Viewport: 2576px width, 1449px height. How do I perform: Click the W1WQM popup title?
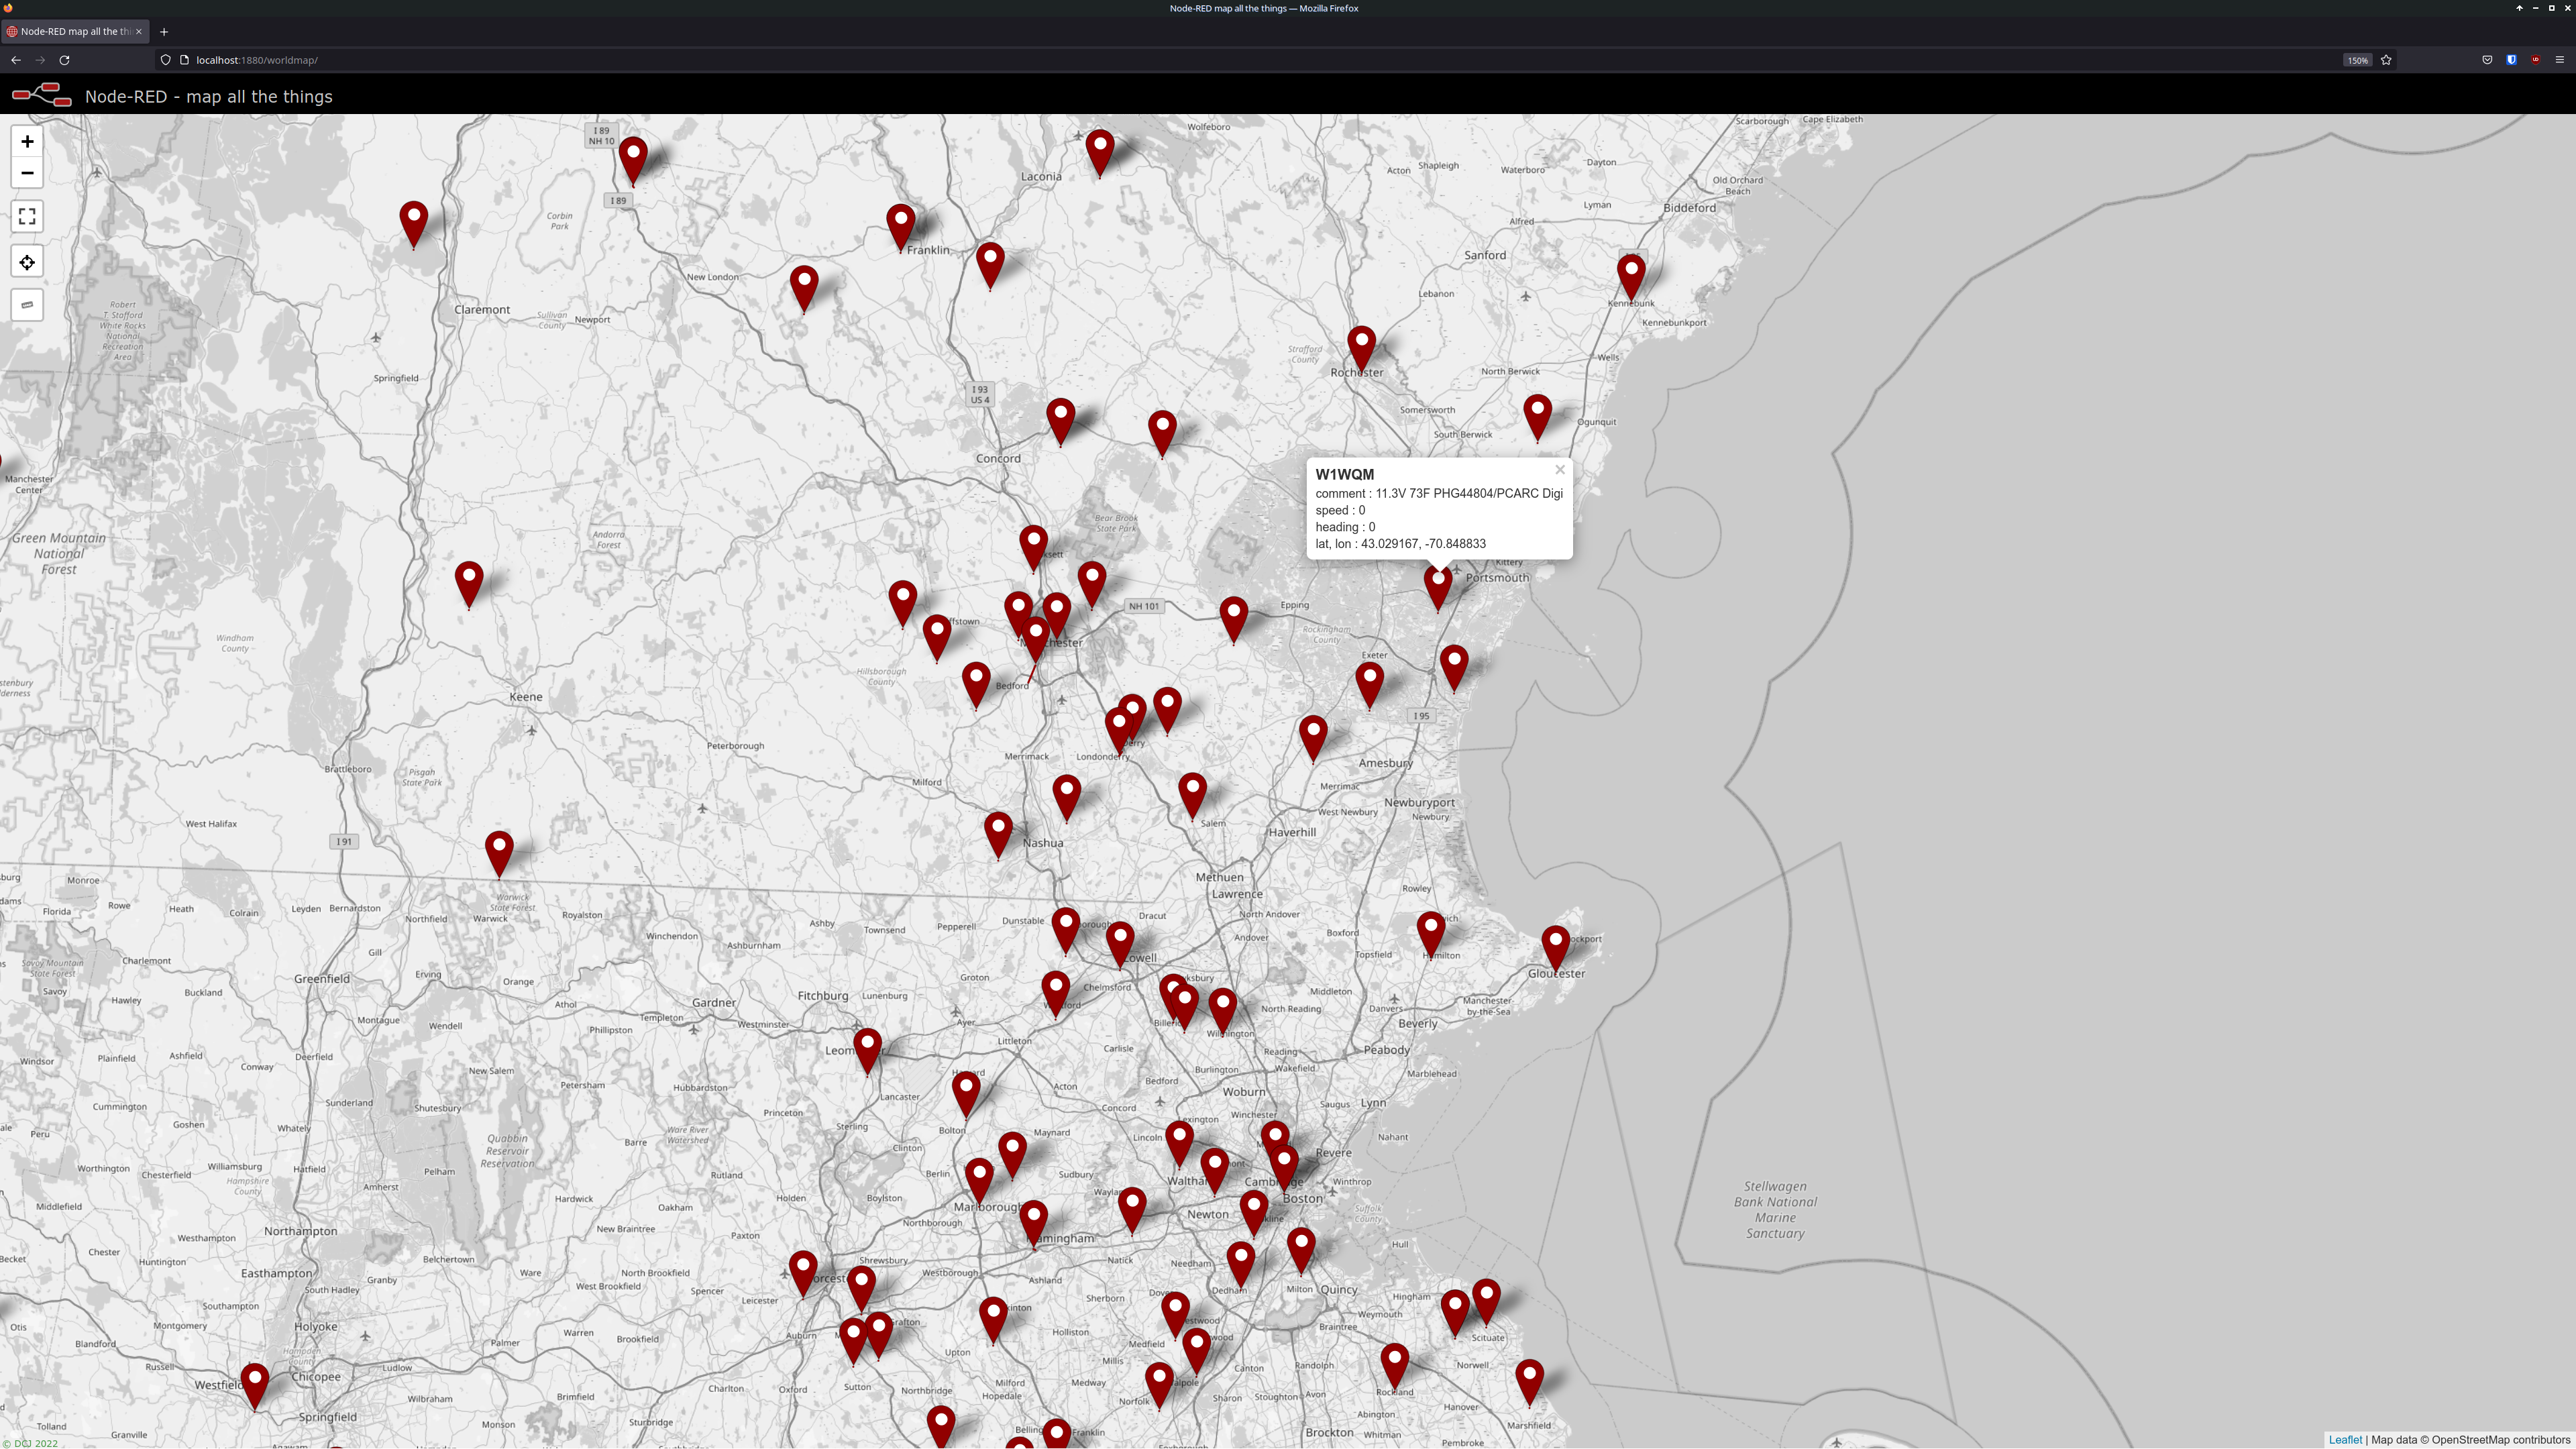[x=1344, y=475]
